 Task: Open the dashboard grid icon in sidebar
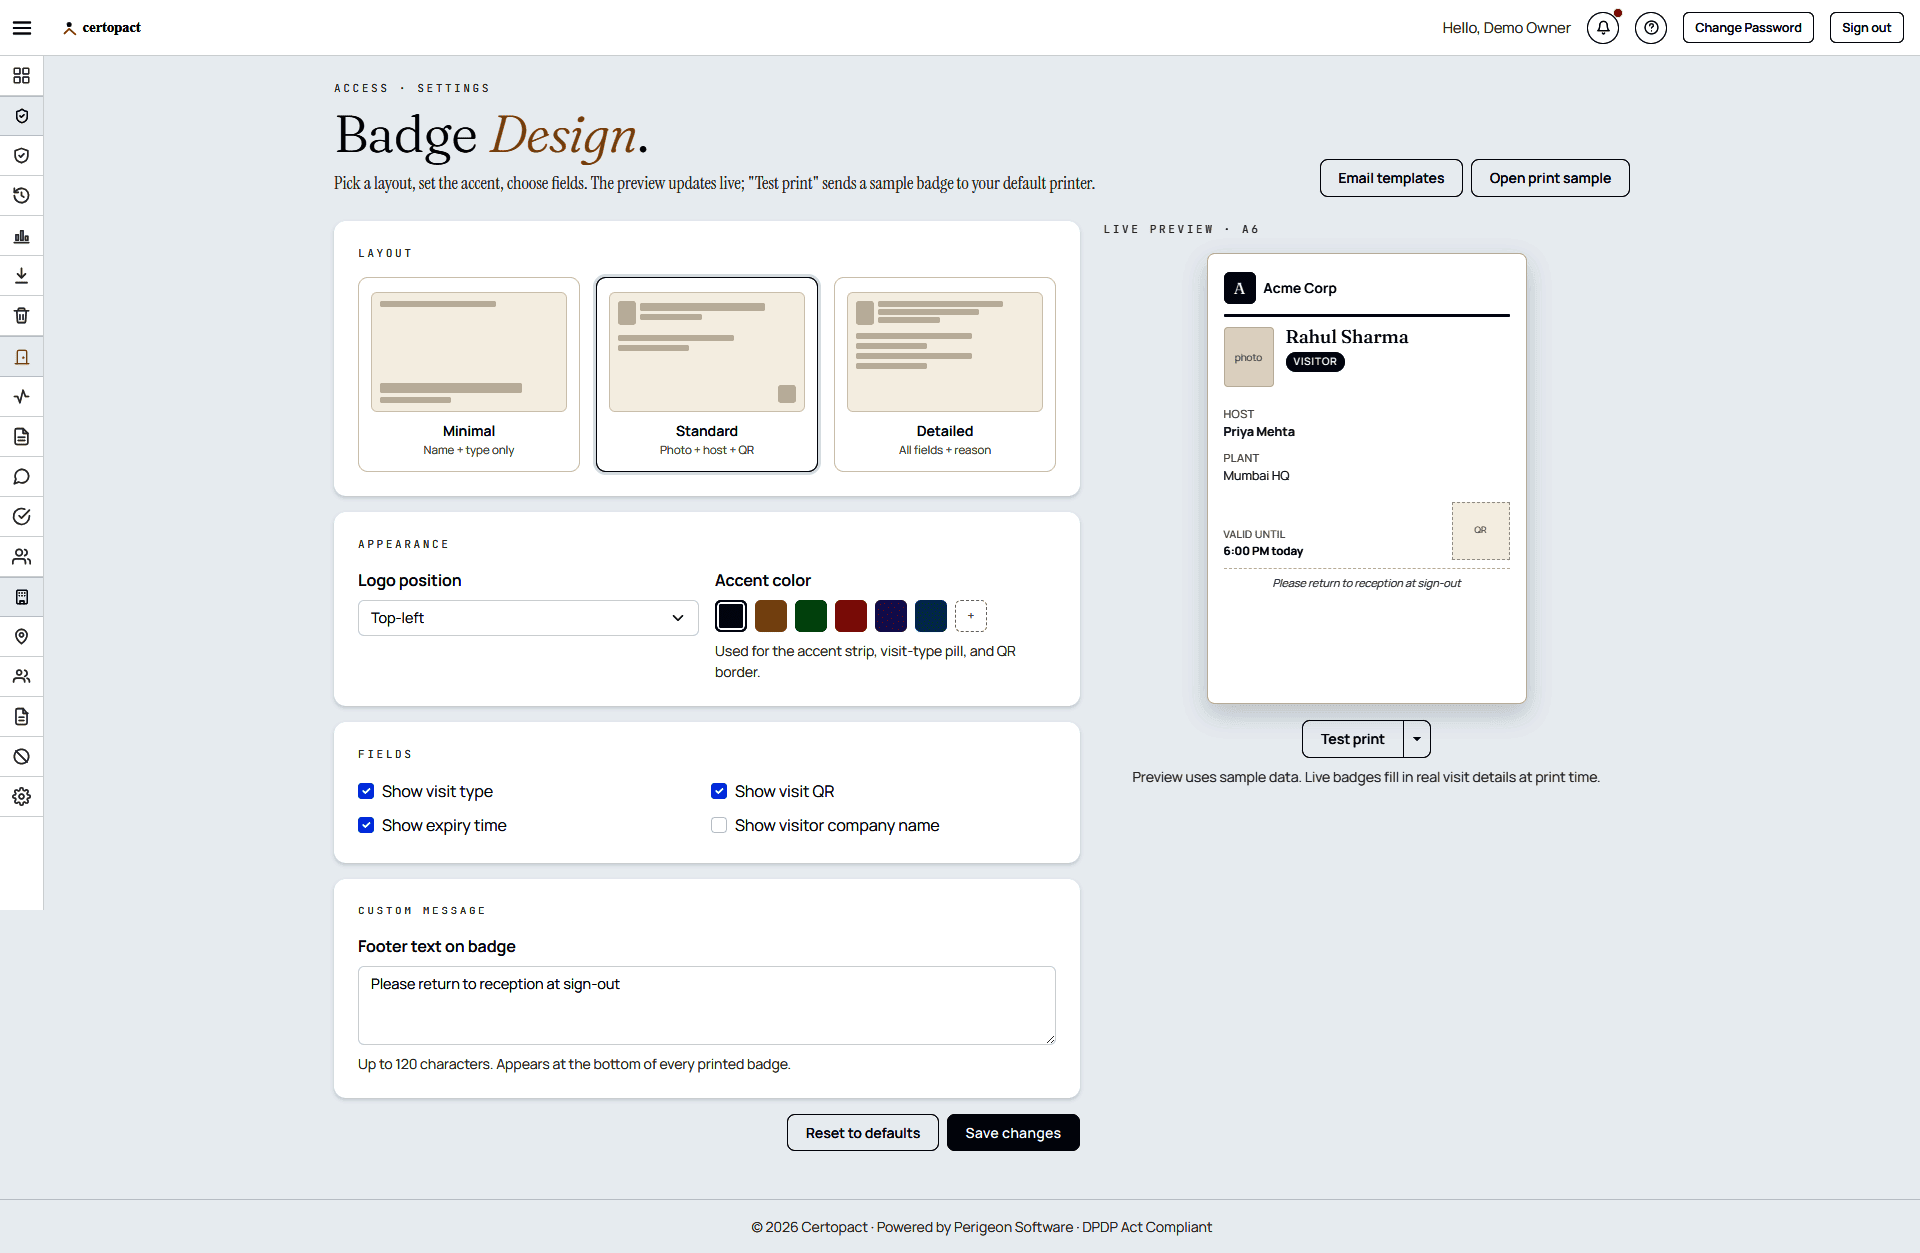tap(21, 76)
